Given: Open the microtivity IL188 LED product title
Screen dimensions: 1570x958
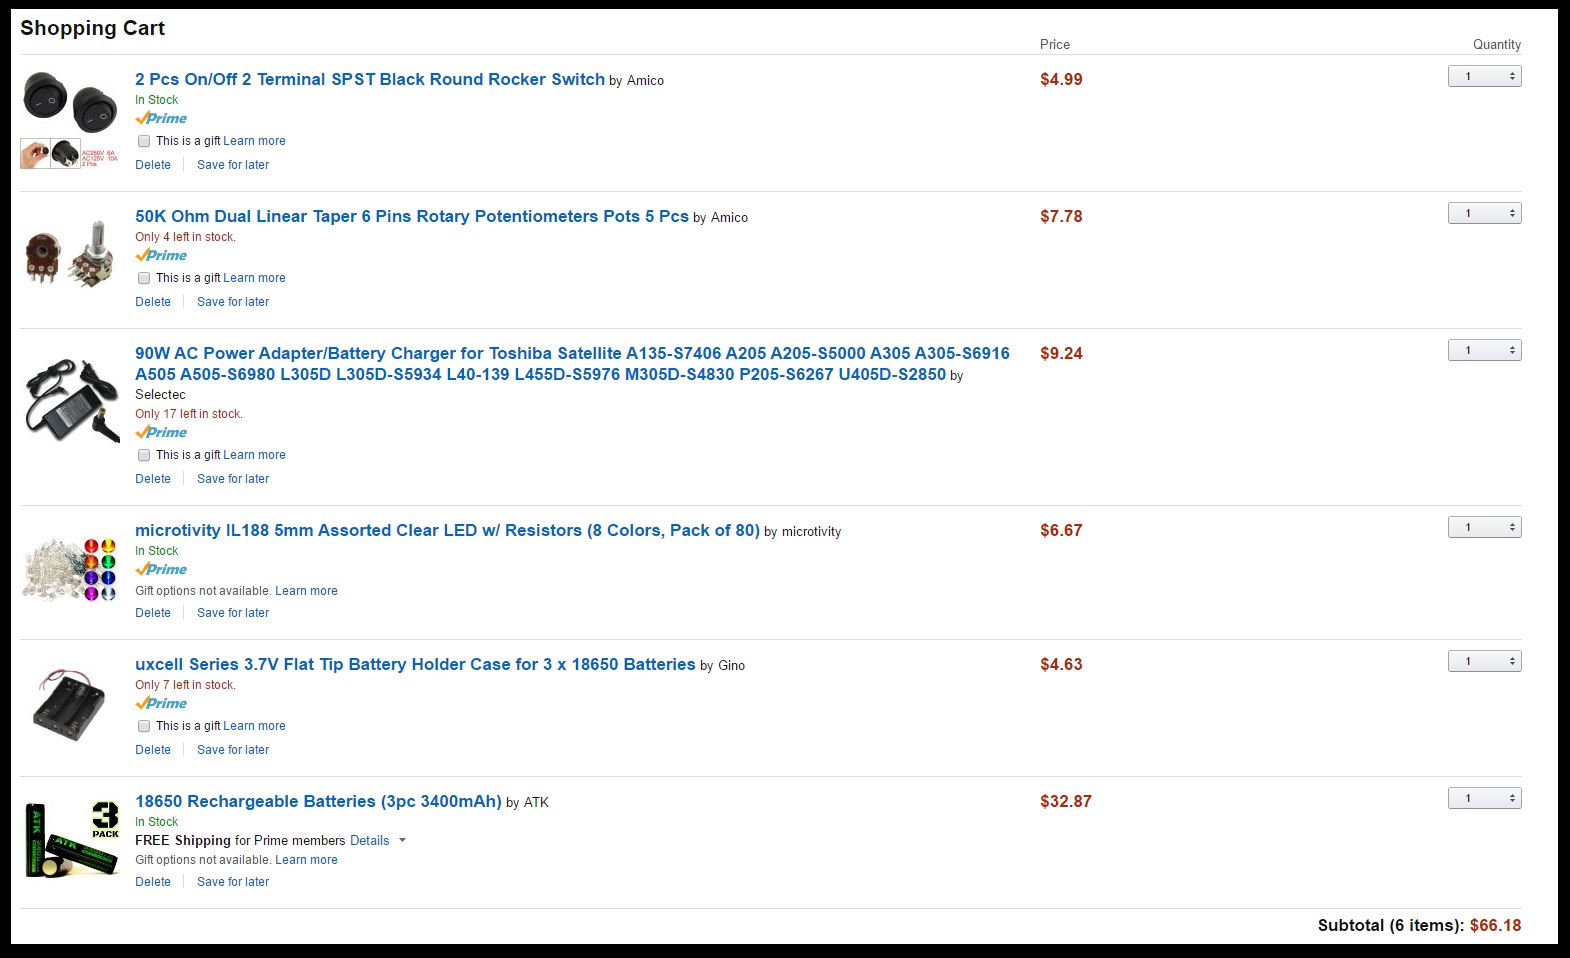Looking at the screenshot, I should pyautogui.click(x=447, y=530).
